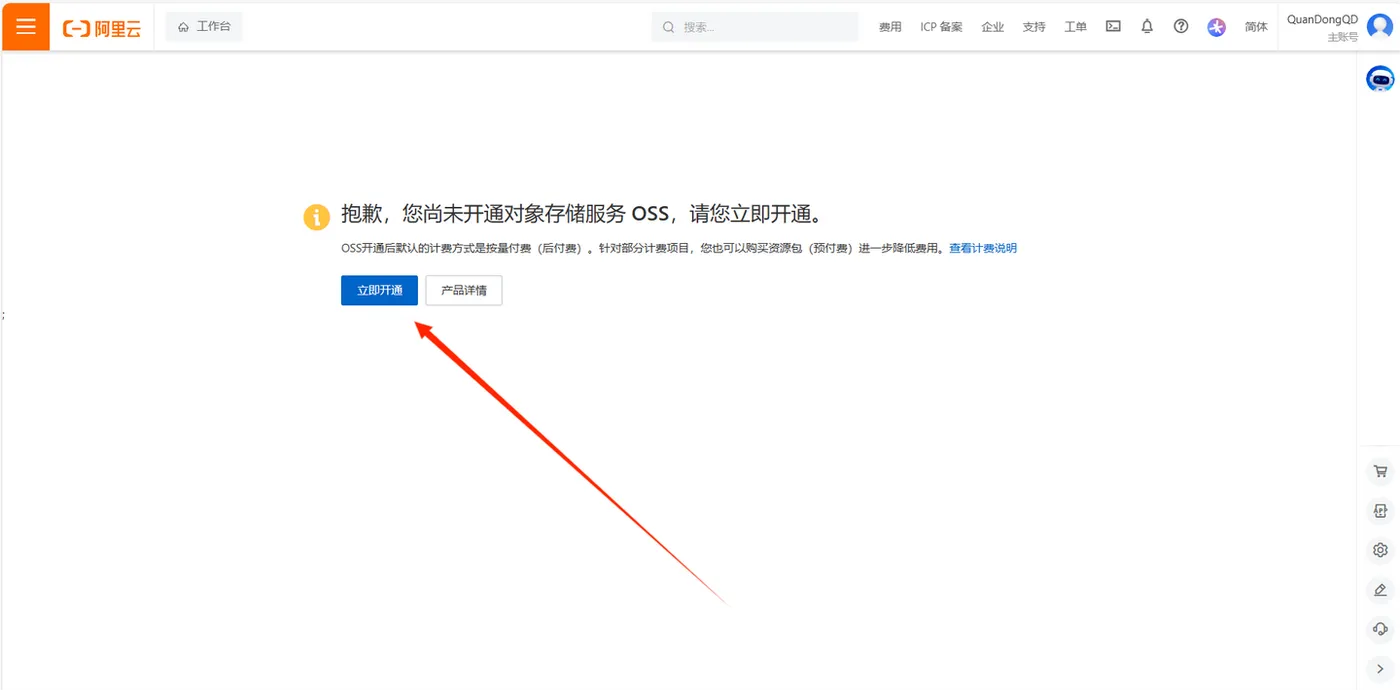Open the notifications bell
Image resolution: width=1400 pixels, height=690 pixels.
pos(1147,27)
